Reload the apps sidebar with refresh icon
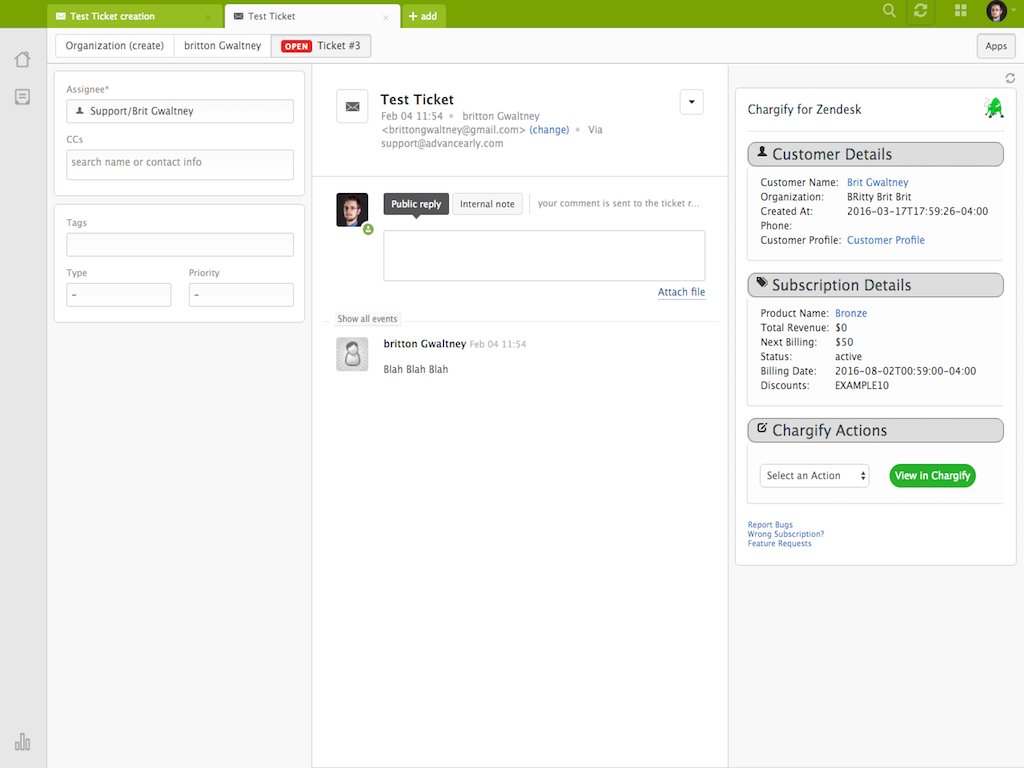1024x768 pixels. coord(1010,78)
